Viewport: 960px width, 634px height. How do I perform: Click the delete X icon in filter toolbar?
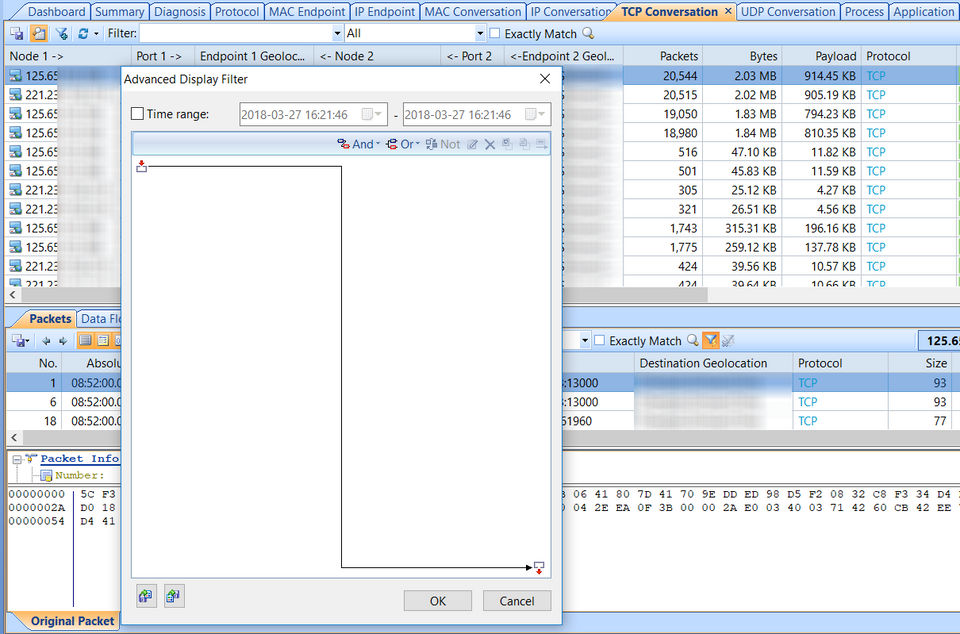pyautogui.click(x=490, y=144)
